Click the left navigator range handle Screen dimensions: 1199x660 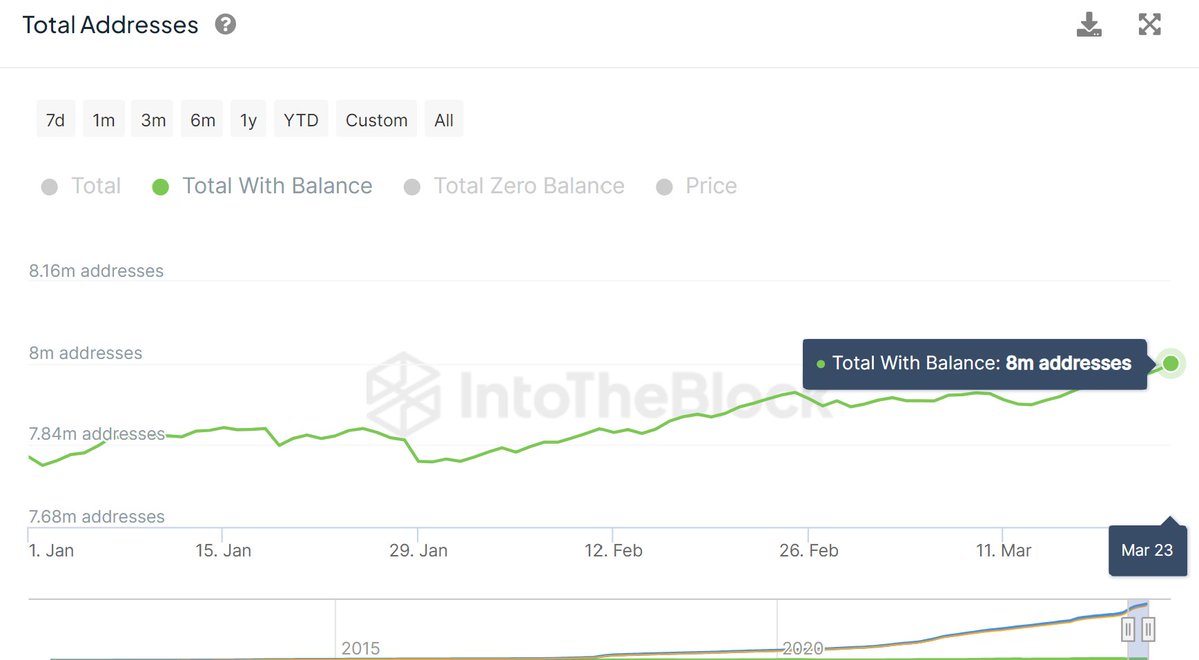1128,629
